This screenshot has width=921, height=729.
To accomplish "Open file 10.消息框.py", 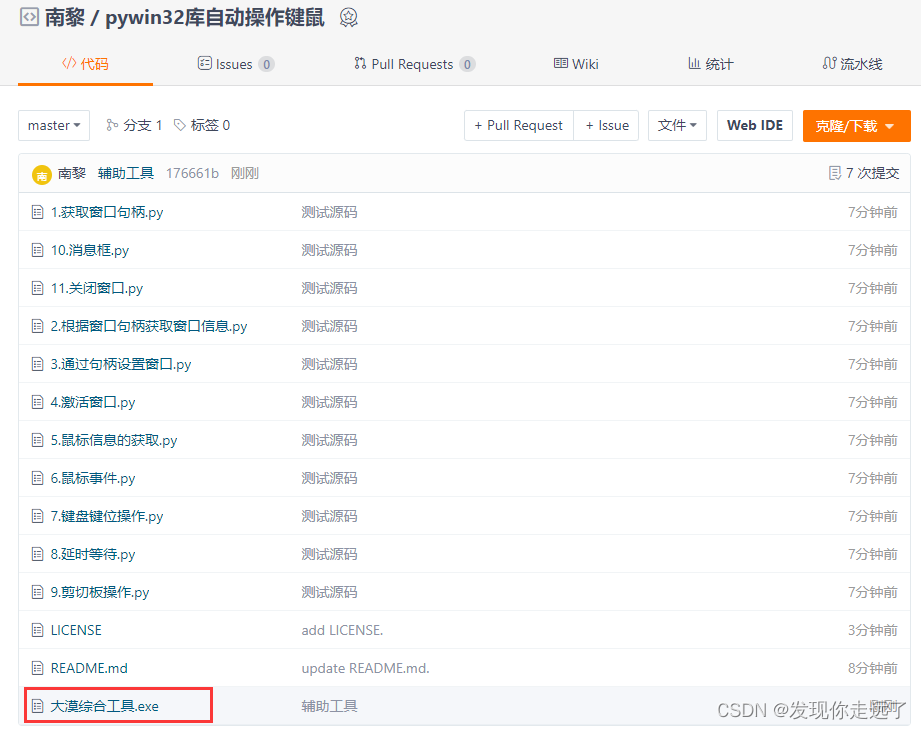I will (90, 250).
